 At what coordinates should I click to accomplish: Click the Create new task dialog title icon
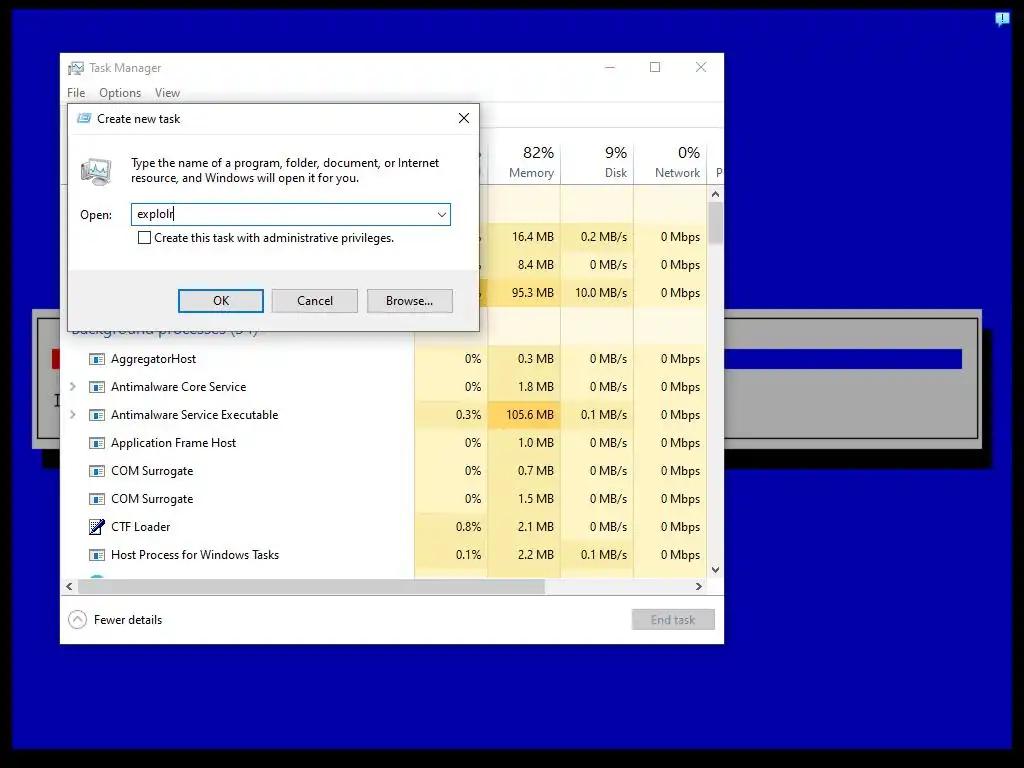[84, 118]
